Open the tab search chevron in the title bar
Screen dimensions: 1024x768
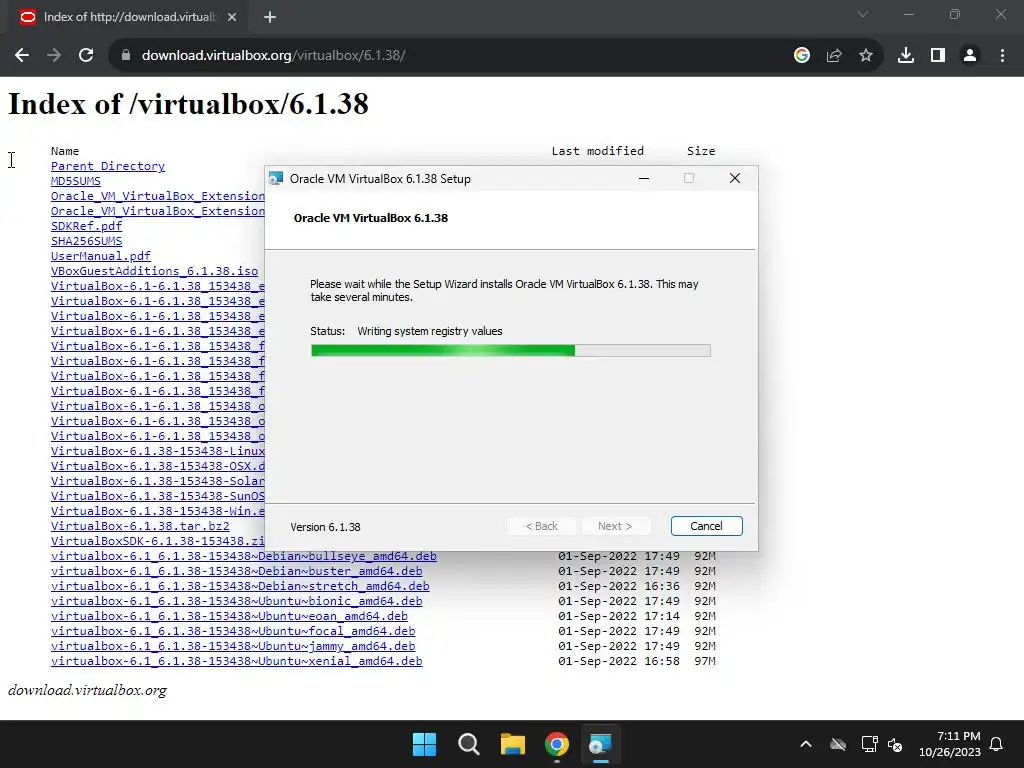click(863, 14)
